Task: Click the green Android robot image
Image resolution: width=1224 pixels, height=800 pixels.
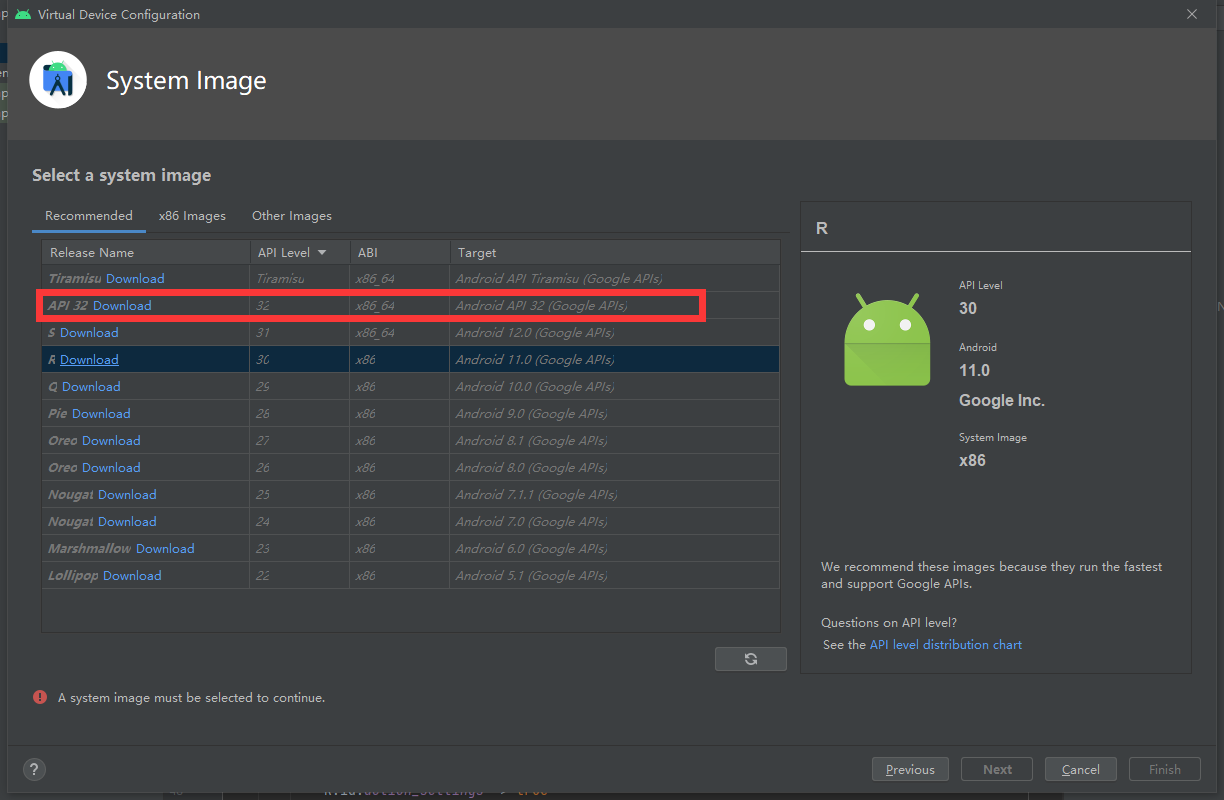Action: 886,339
